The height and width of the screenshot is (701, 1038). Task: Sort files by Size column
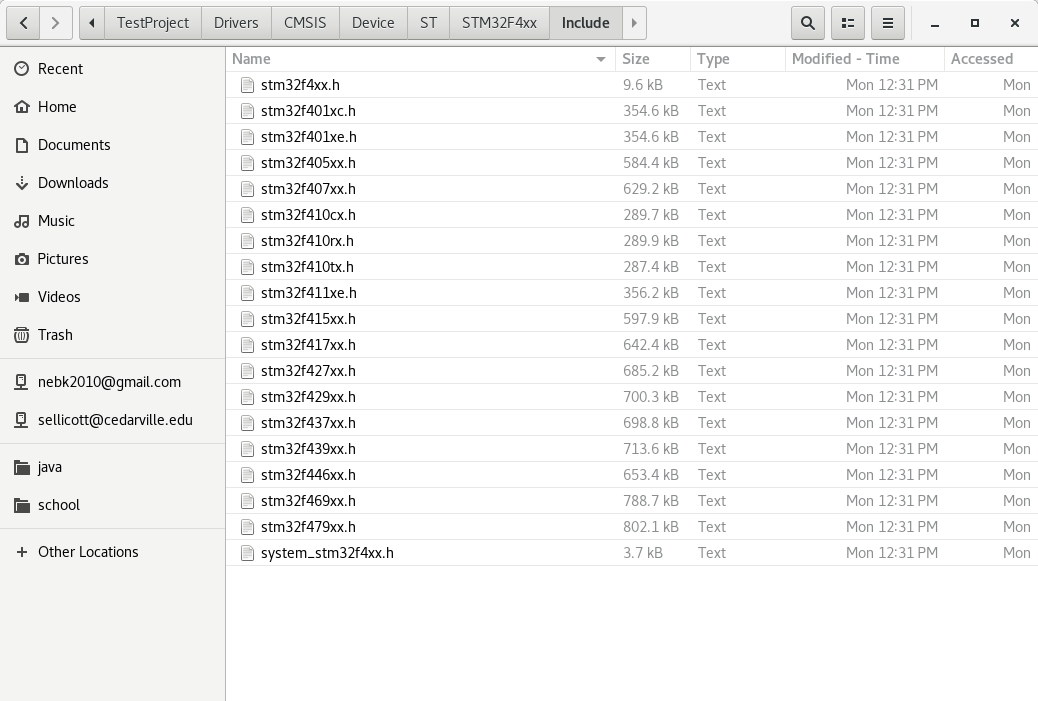click(x=653, y=59)
